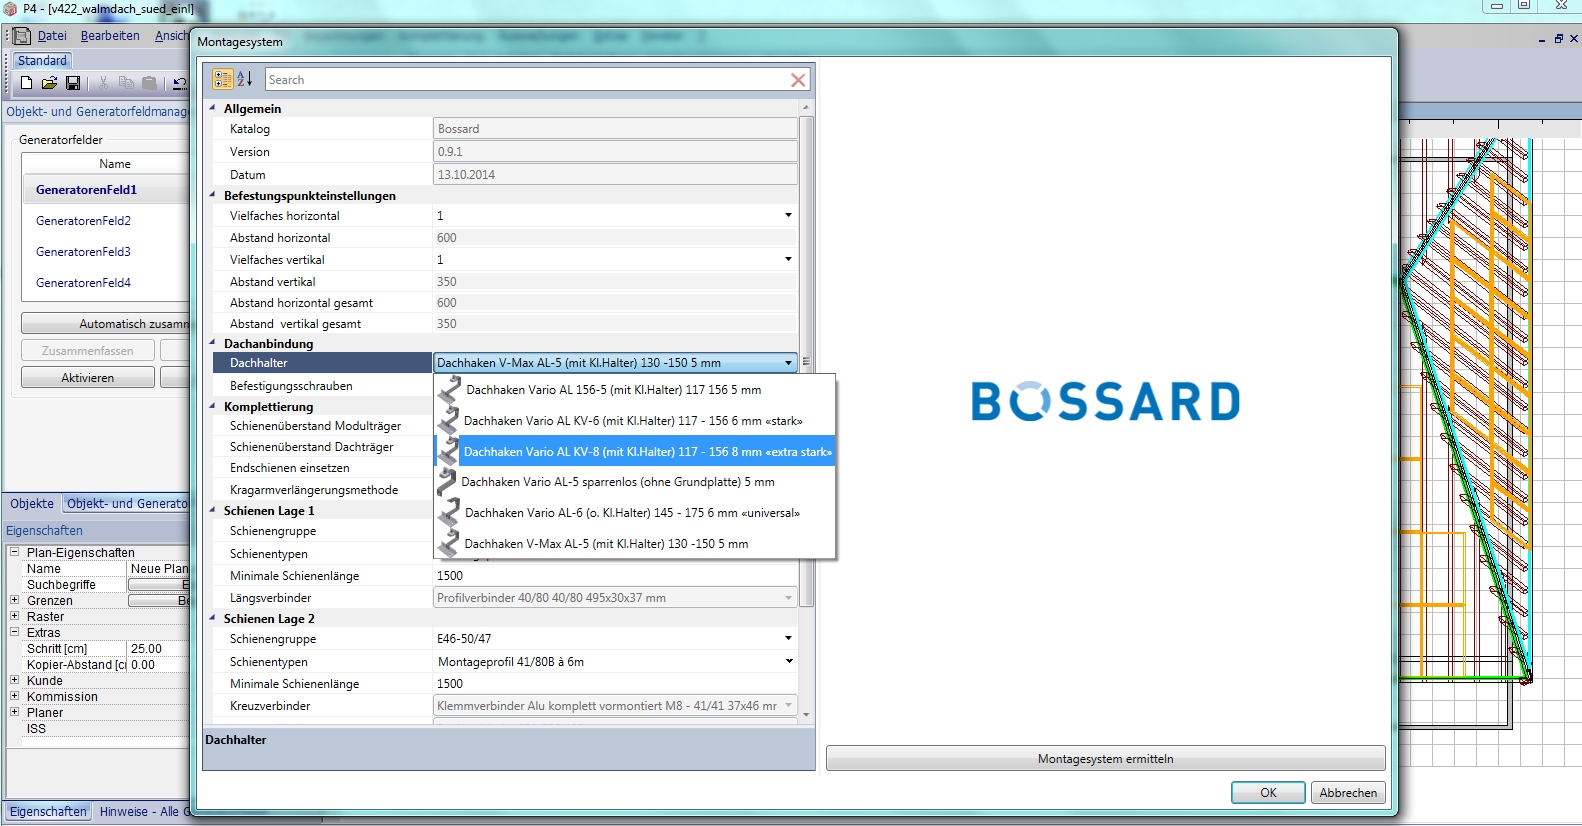This screenshot has height=826, width=1582.
Task: Save the project with the floppy disk icon
Action: point(73,83)
